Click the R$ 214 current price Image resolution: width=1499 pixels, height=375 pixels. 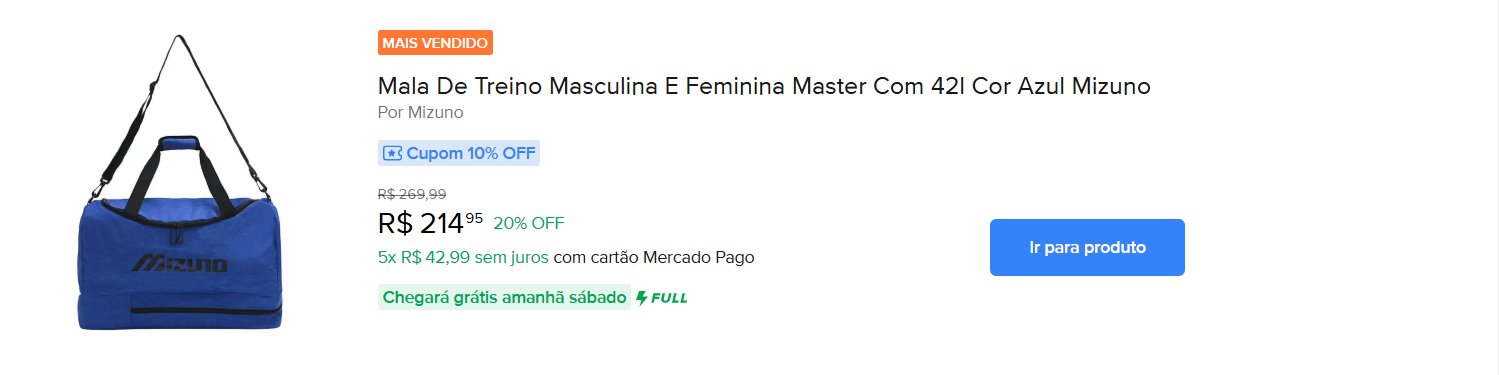point(420,223)
